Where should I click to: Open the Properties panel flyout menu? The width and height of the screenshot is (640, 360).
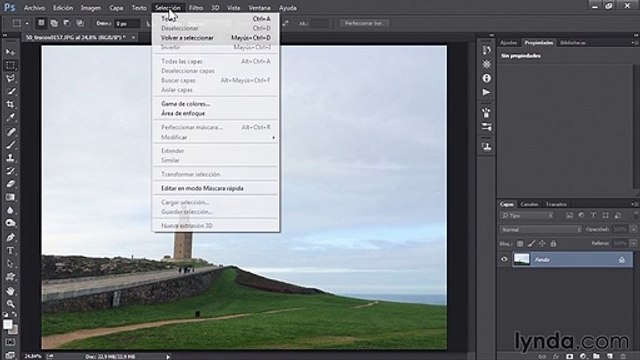click(x=634, y=42)
